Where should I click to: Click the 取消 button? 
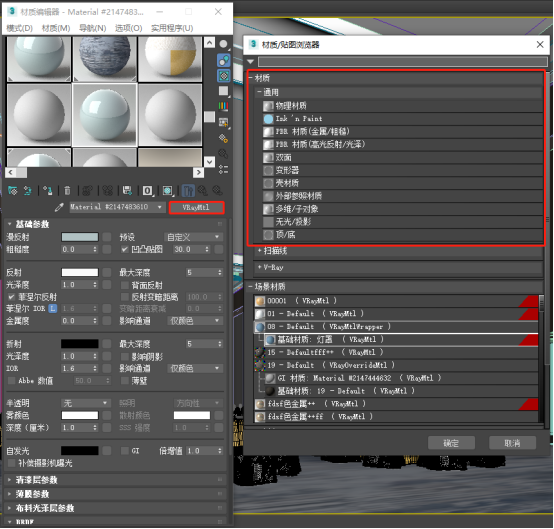[512, 443]
